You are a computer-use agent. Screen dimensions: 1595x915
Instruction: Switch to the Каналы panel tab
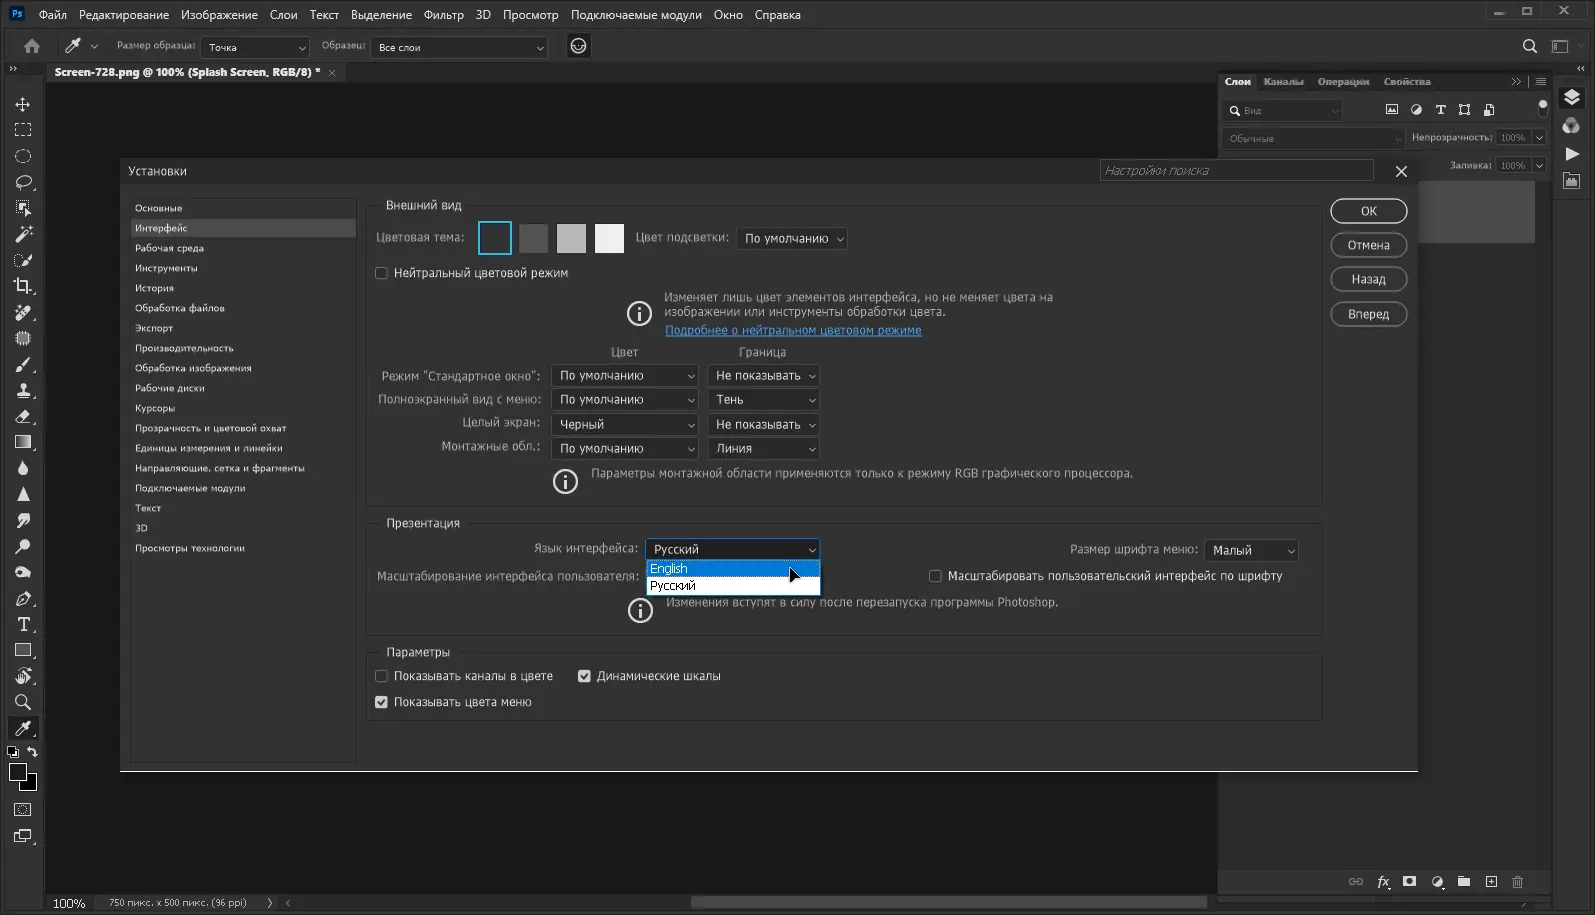click(1283, 82)
